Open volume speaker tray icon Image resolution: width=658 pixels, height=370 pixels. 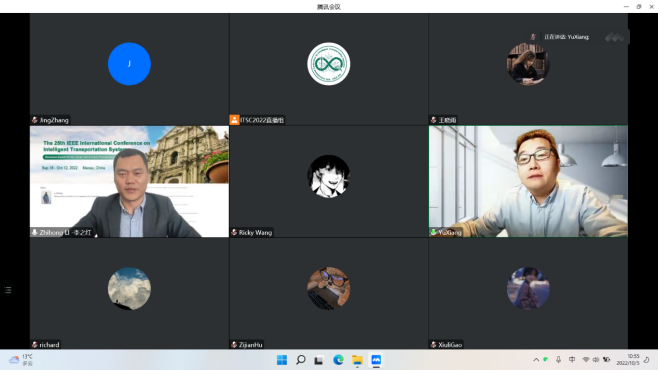point(595,360)
